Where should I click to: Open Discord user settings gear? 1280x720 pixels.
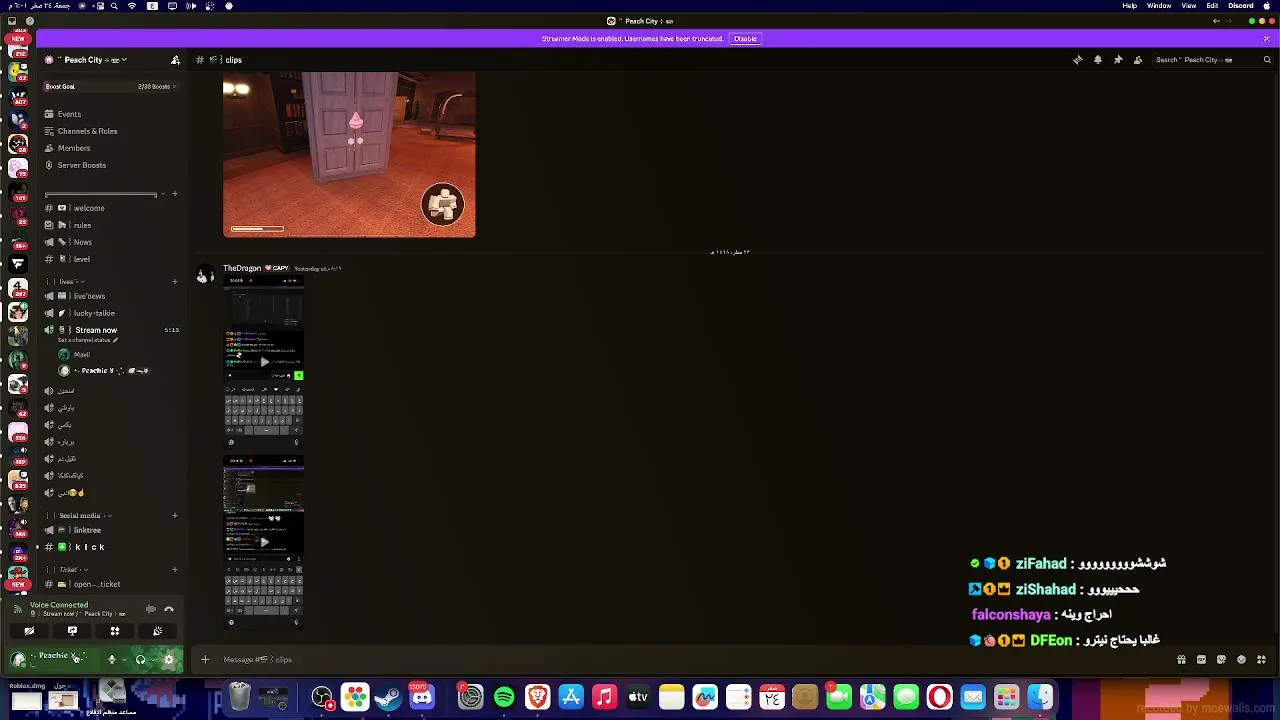click(169, 660)
